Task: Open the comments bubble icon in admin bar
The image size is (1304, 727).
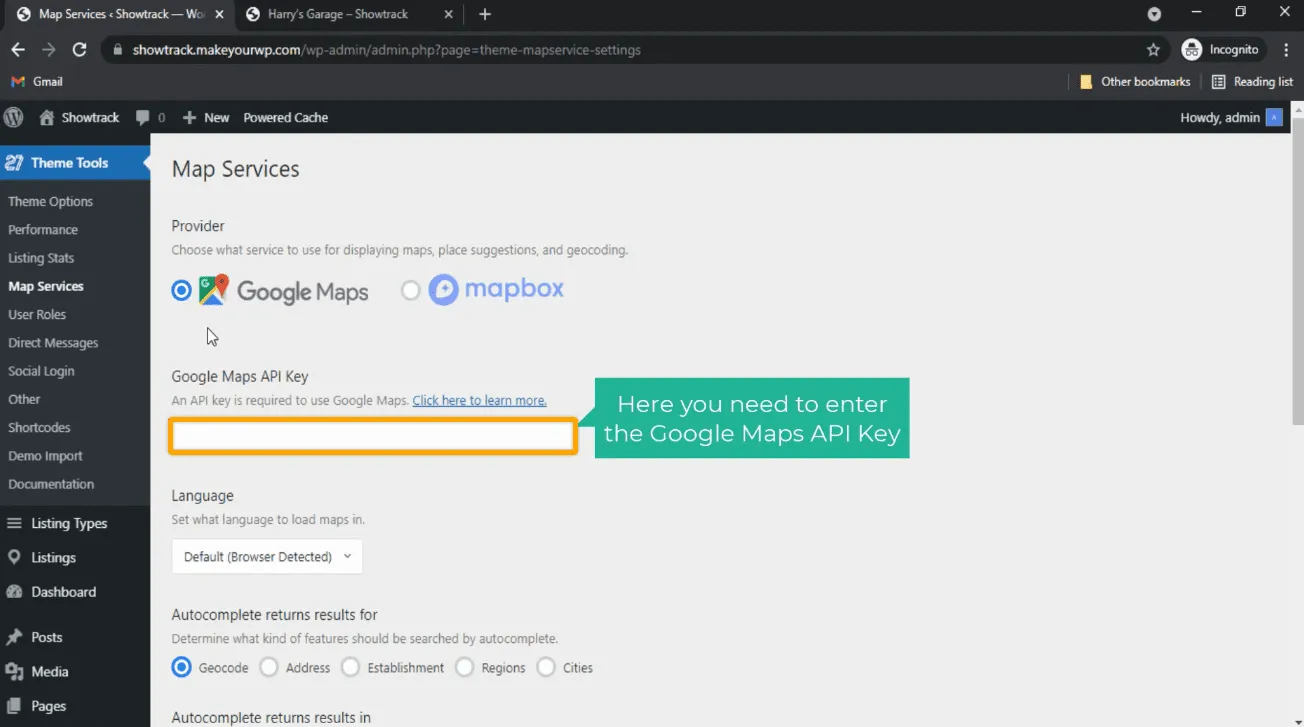Action: (143, 118)
